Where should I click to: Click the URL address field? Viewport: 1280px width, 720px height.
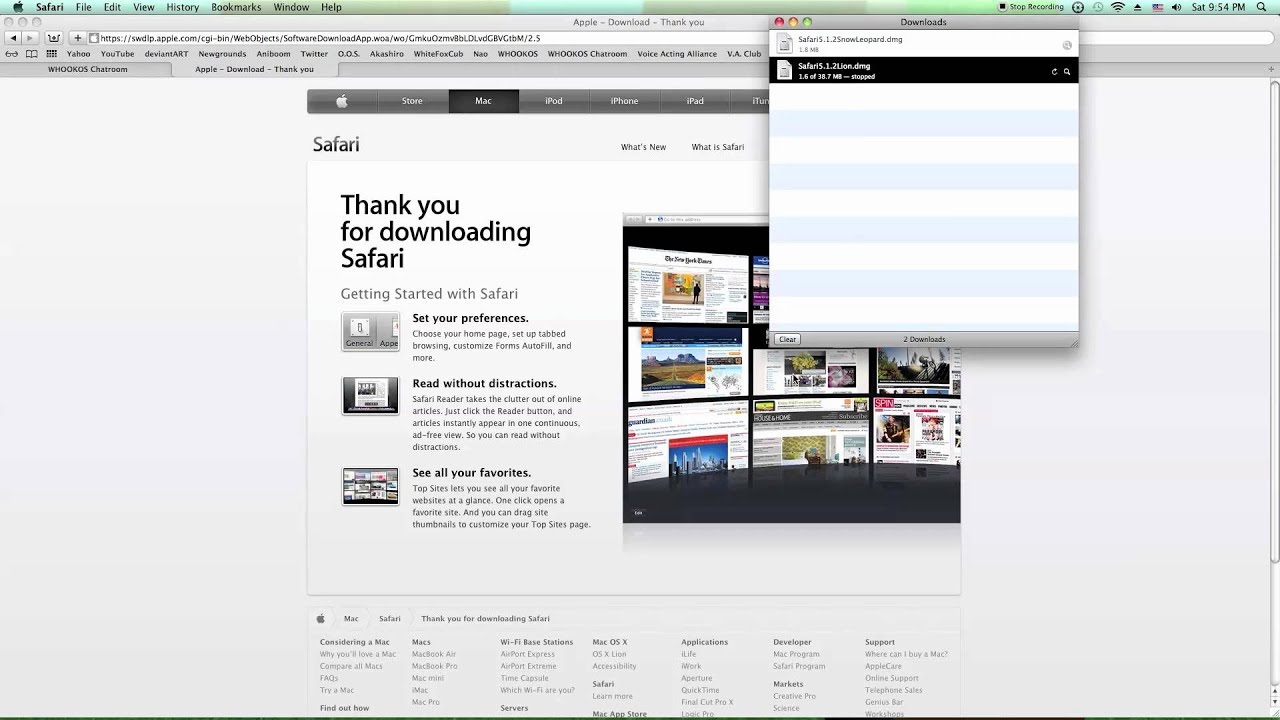[430, 38]
